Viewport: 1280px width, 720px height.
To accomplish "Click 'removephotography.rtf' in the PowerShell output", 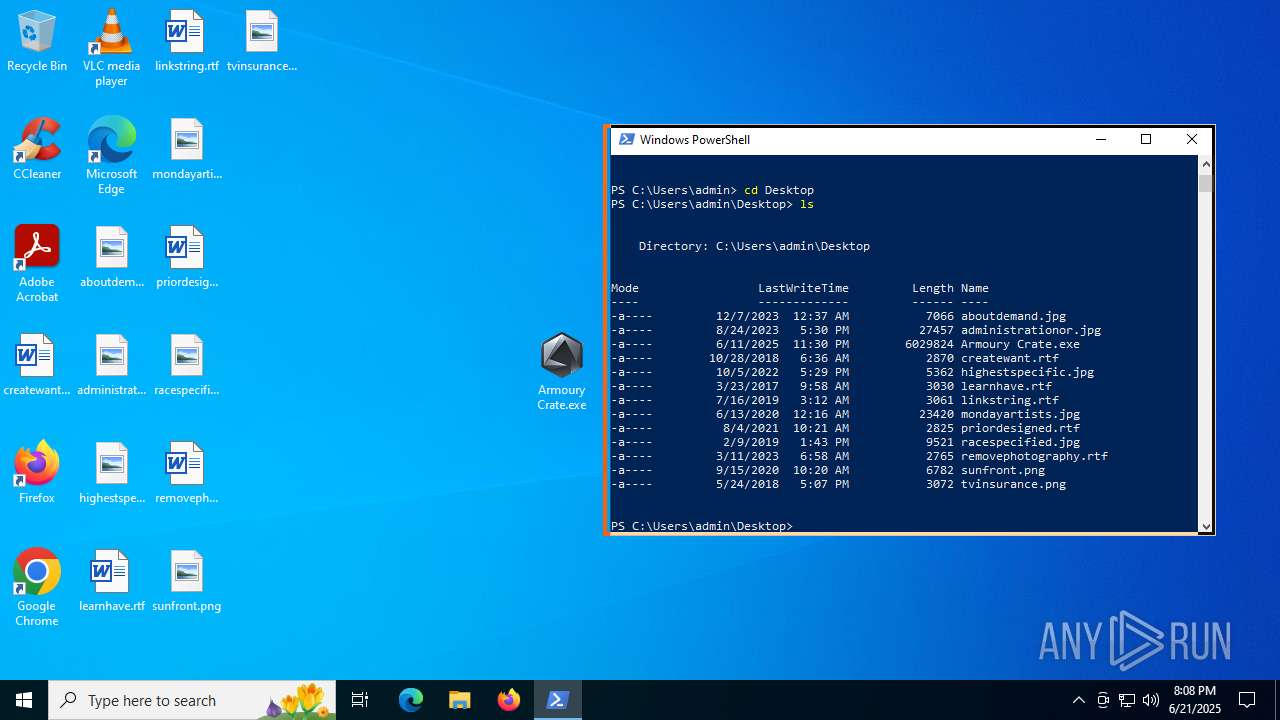I will (1034, 456).
